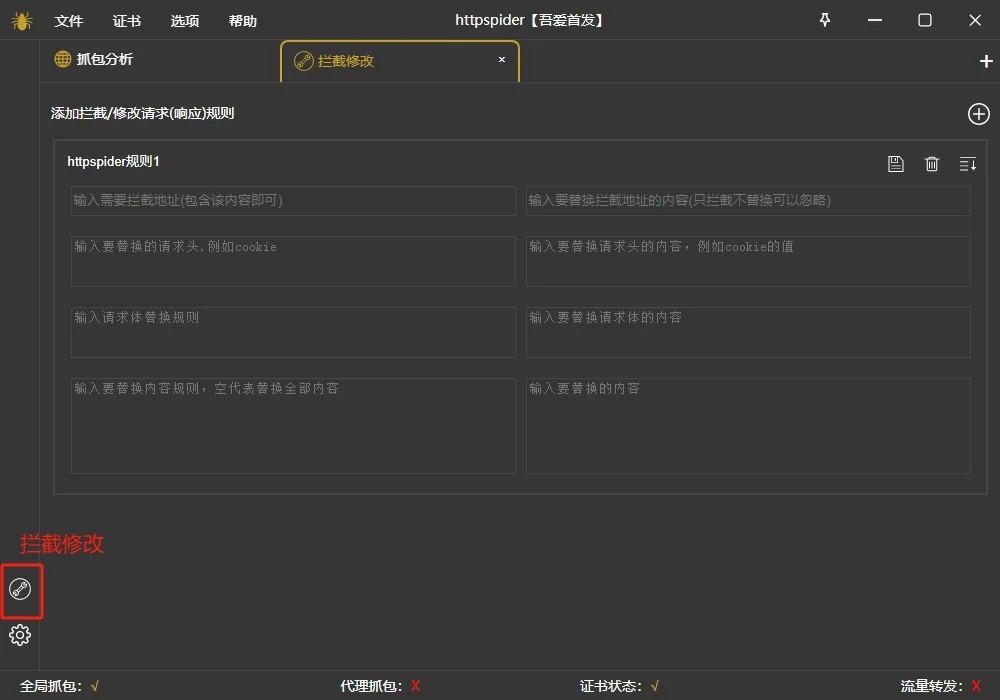
Task: Delete httpspider规则1 with the trash icon
Action: [932, 164]
